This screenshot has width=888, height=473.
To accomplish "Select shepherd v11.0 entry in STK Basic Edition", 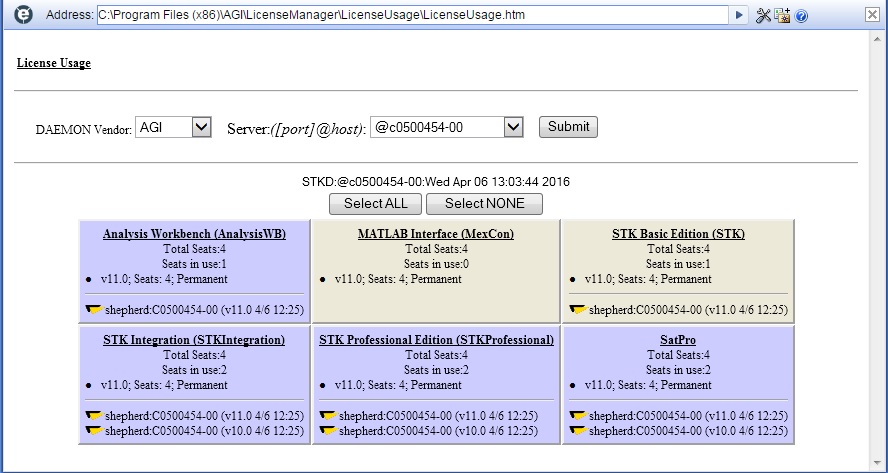I will pos(688,310).
